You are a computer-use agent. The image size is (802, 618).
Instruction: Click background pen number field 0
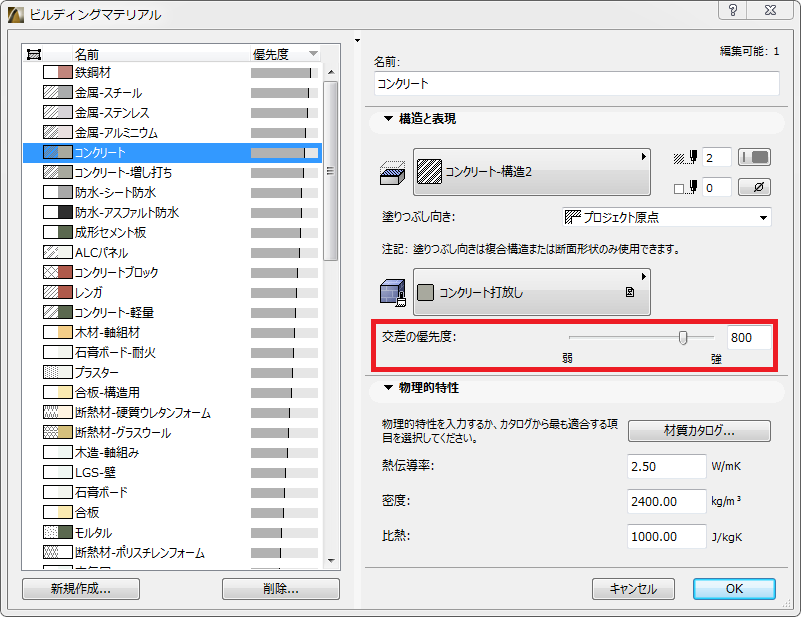tap(716, 188)
